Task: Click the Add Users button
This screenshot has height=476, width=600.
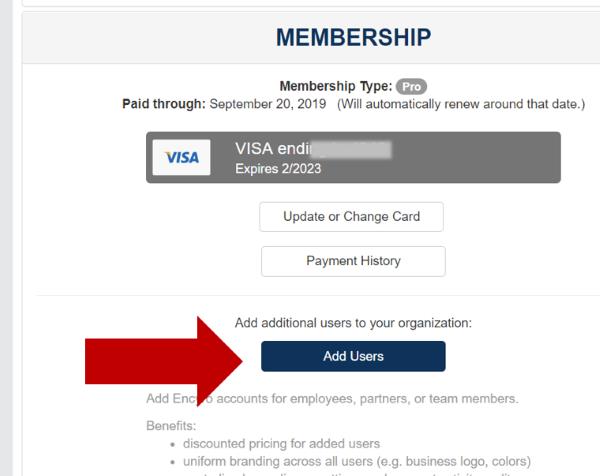Action: pos(353,356)
